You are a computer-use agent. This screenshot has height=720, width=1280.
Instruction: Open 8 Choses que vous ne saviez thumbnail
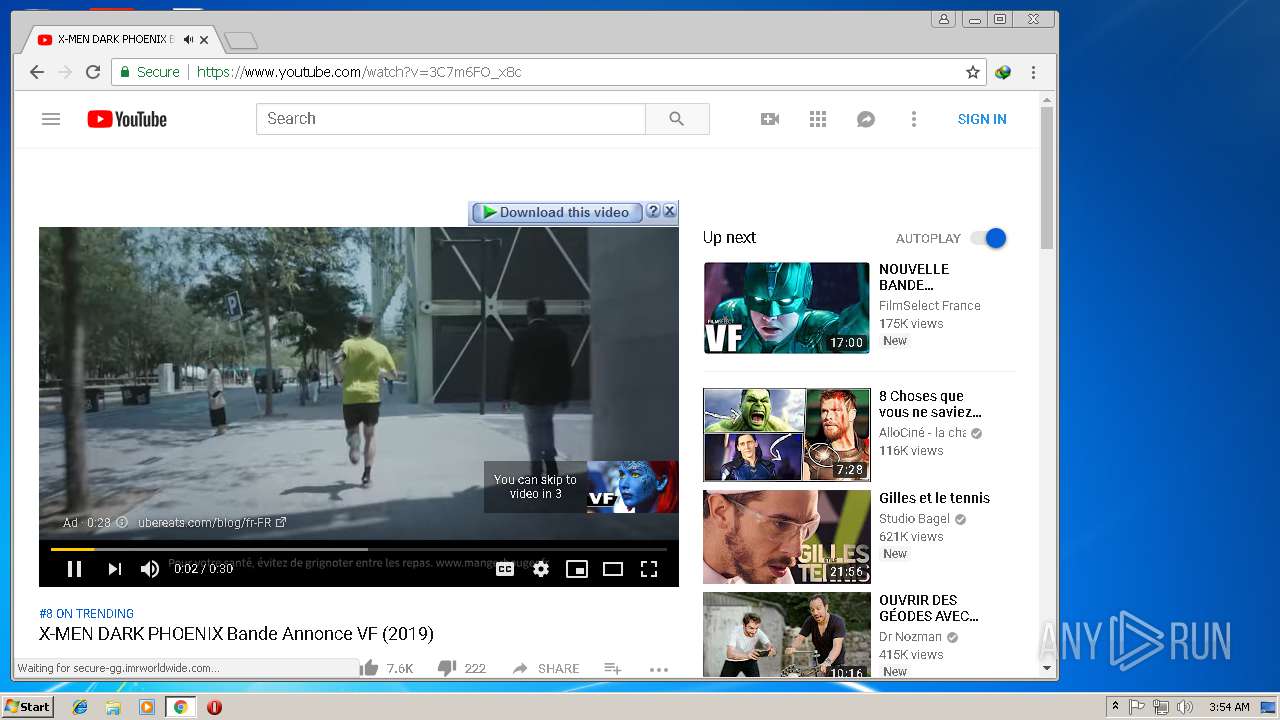[787, 435]
